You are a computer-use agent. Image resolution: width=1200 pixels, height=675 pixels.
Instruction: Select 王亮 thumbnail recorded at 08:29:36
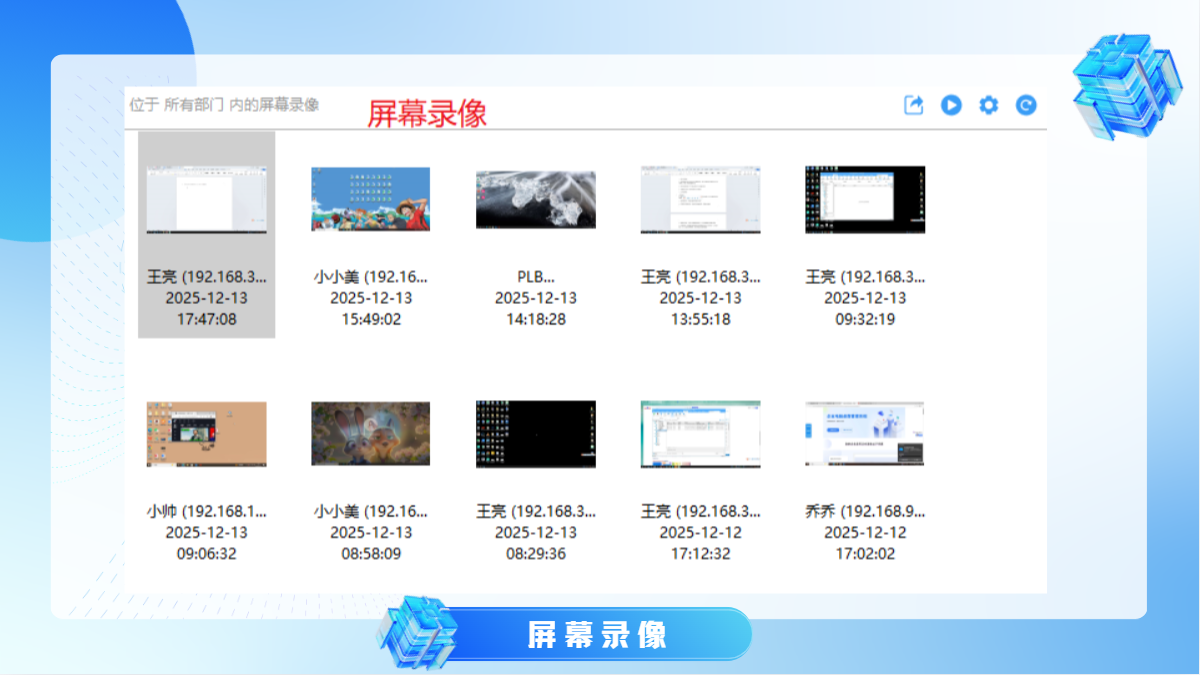[536, 434]
